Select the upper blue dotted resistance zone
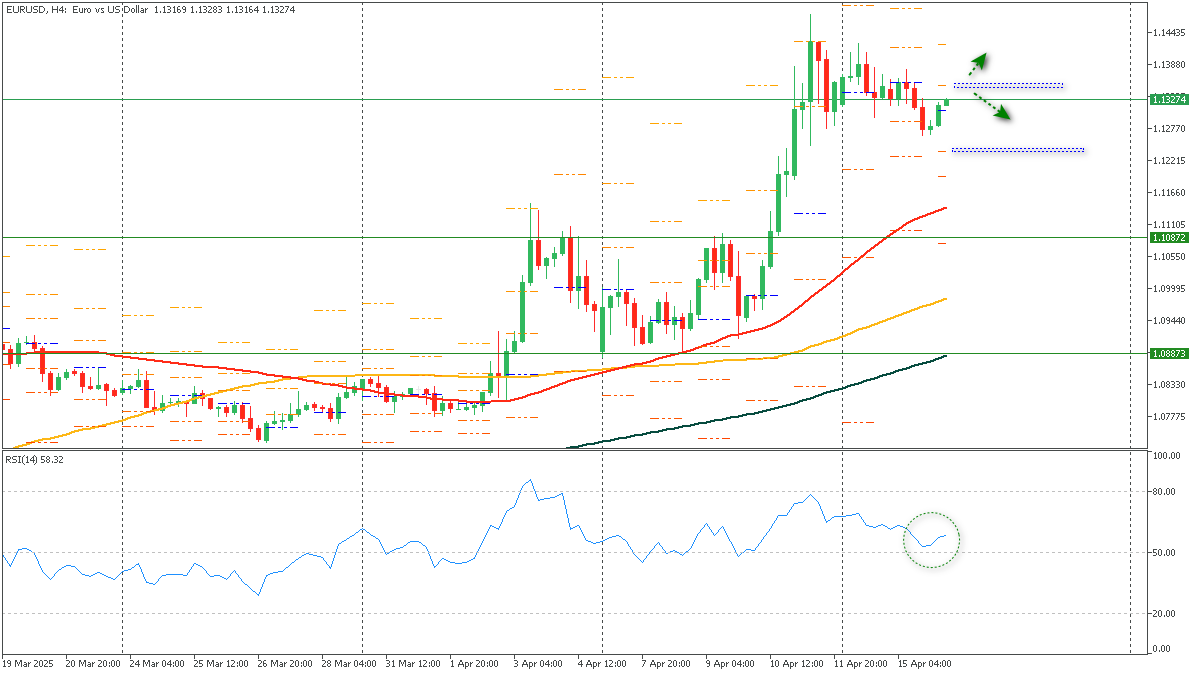The image size is (1200, 675). 1008,85
